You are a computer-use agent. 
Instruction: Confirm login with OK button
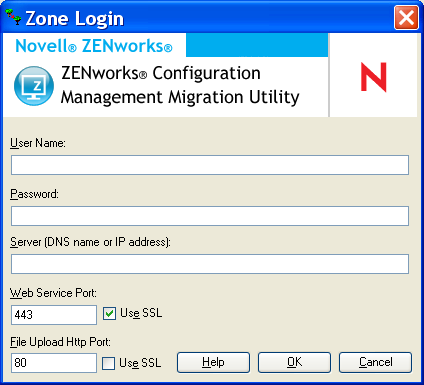294,362
